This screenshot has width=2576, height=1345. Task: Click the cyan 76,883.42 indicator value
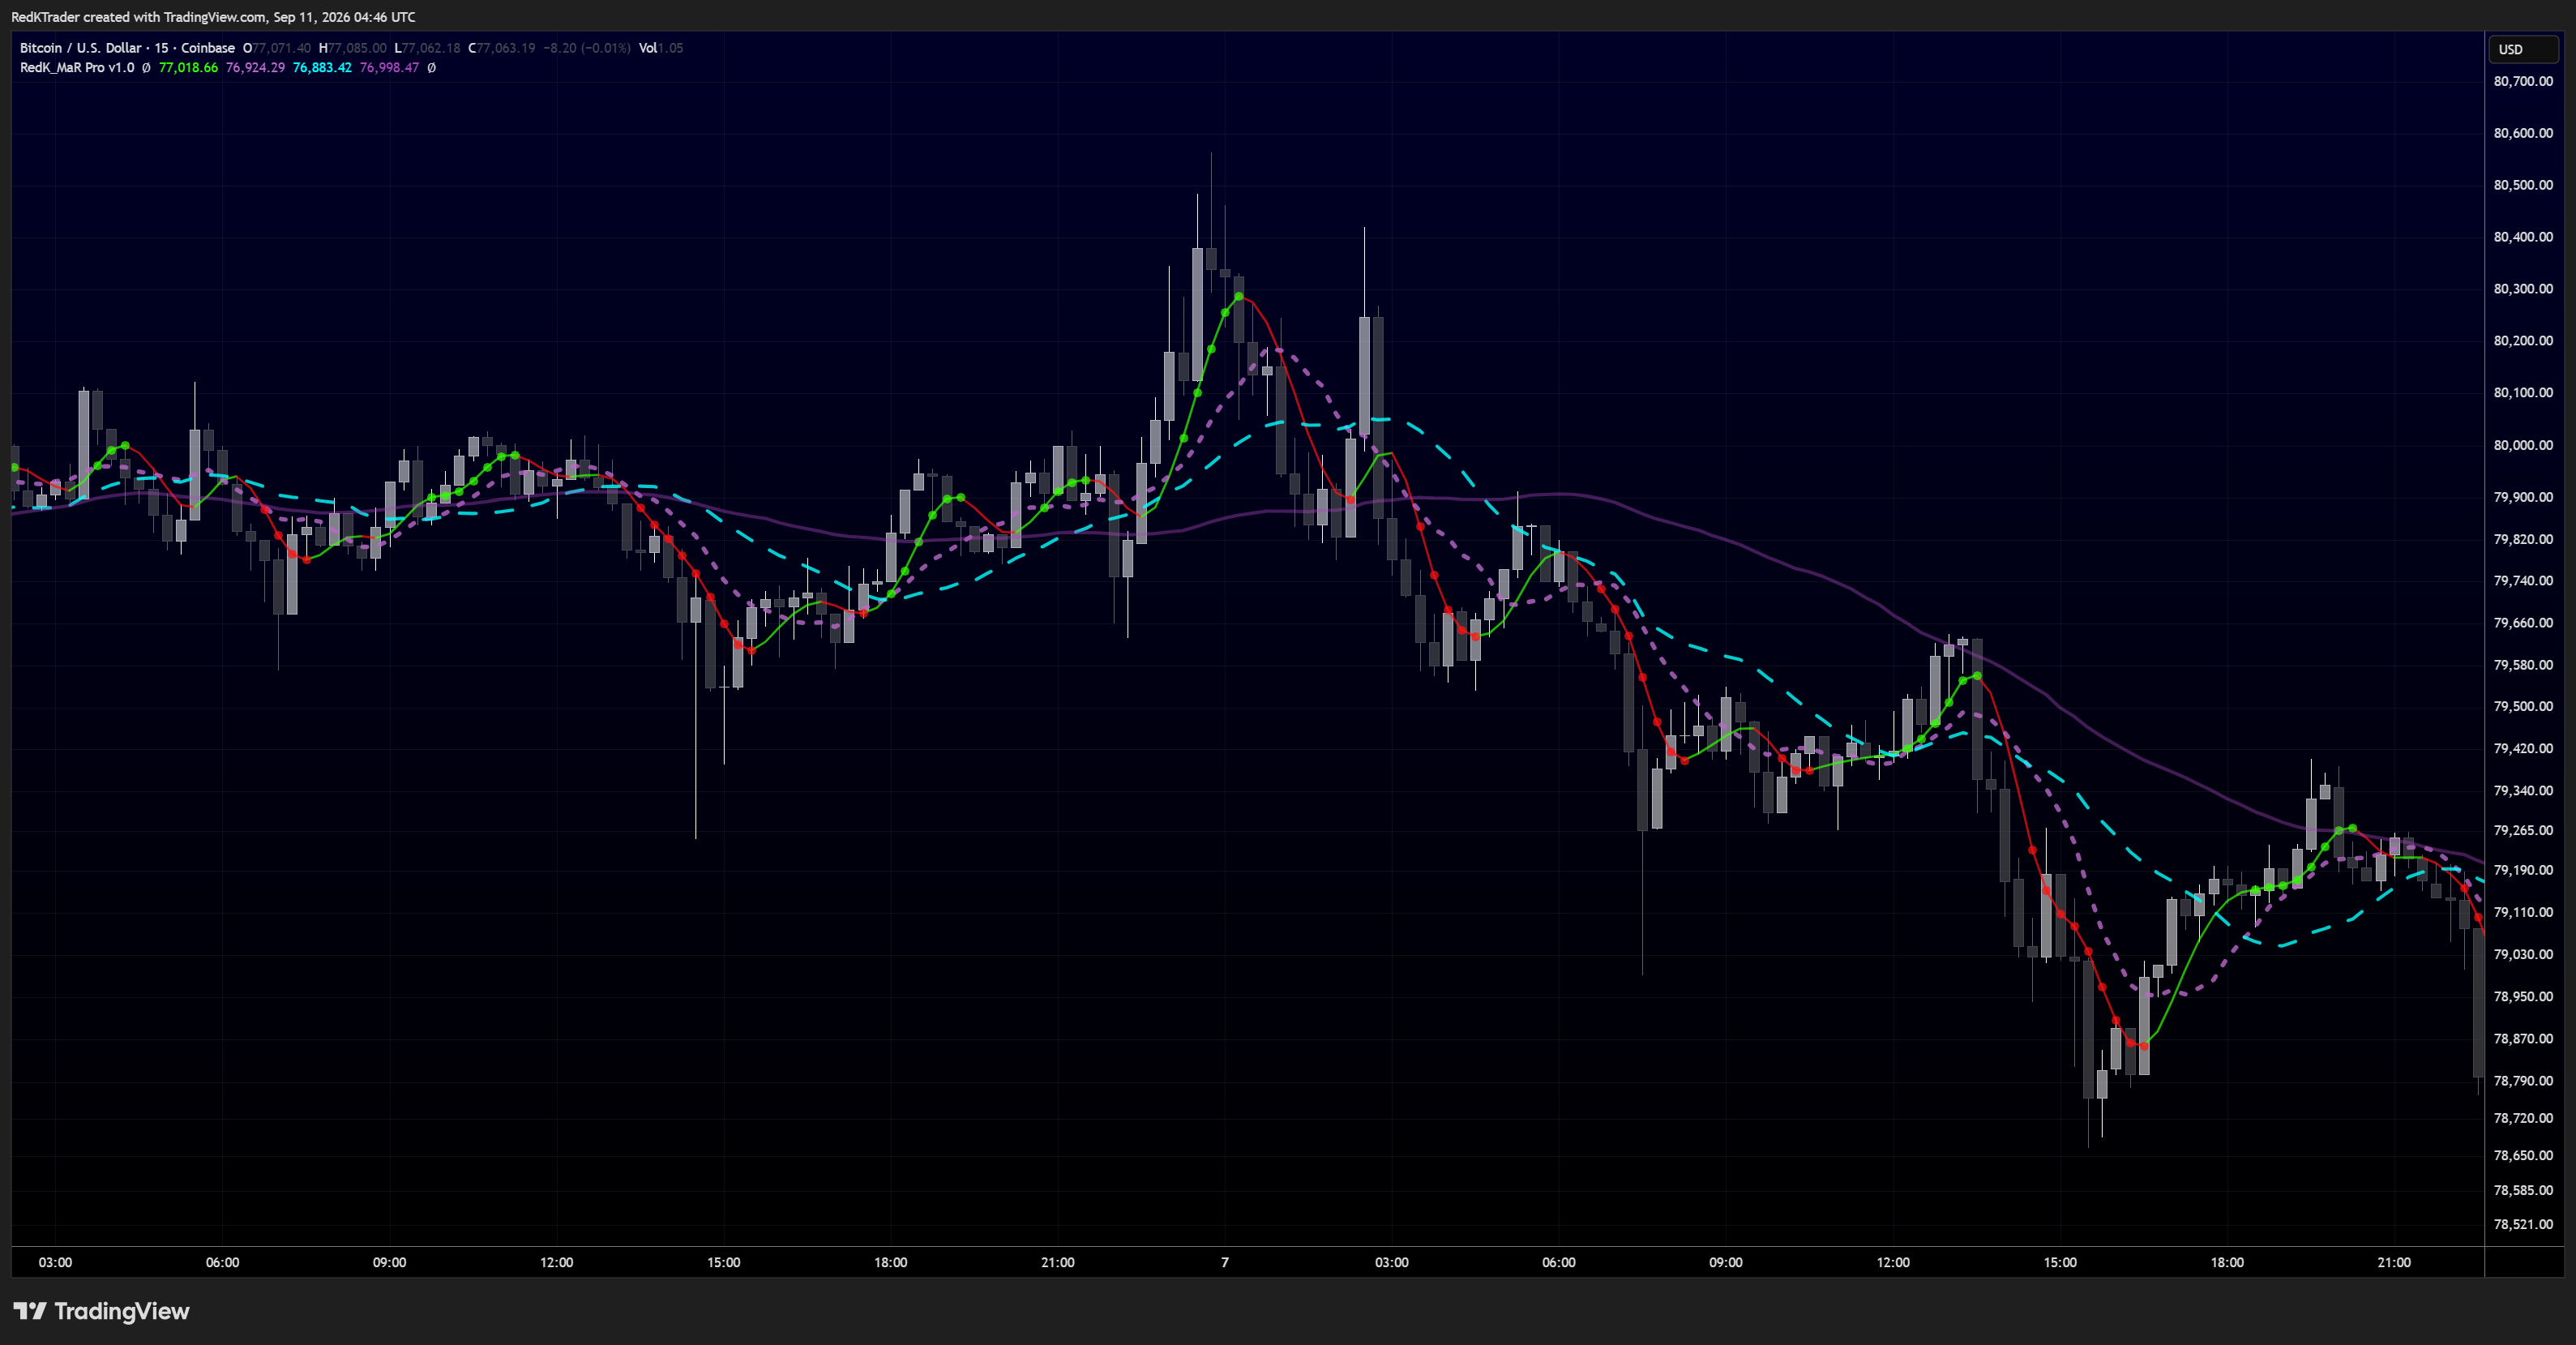(322, 68)
